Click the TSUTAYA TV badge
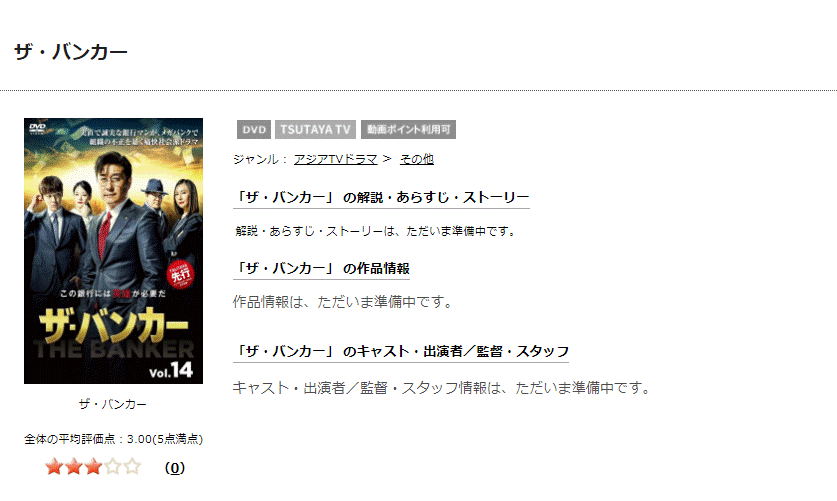837x501 pixels. click(x=315, y=130)
